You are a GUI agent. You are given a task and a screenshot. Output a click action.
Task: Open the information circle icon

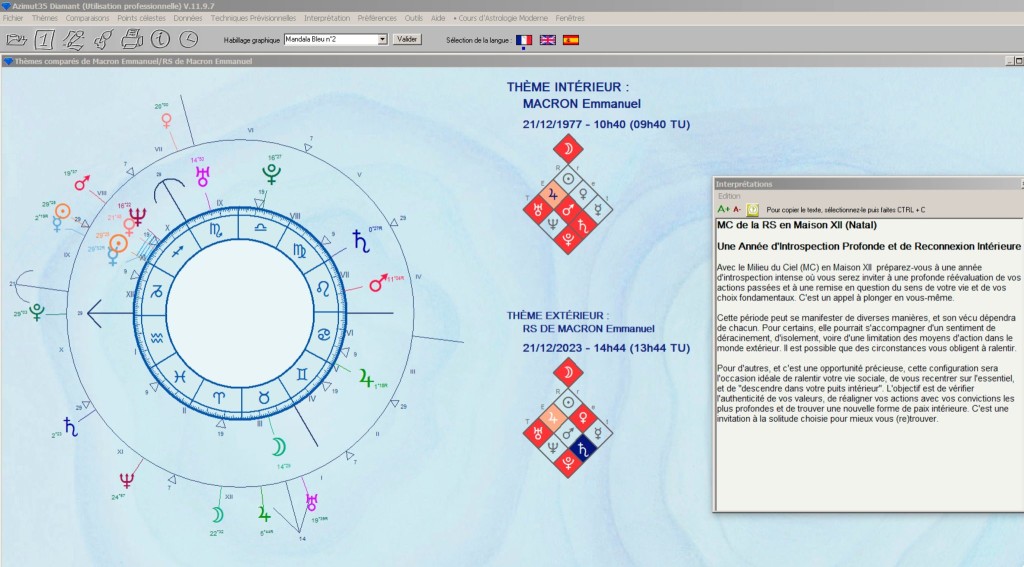(160, 39)
